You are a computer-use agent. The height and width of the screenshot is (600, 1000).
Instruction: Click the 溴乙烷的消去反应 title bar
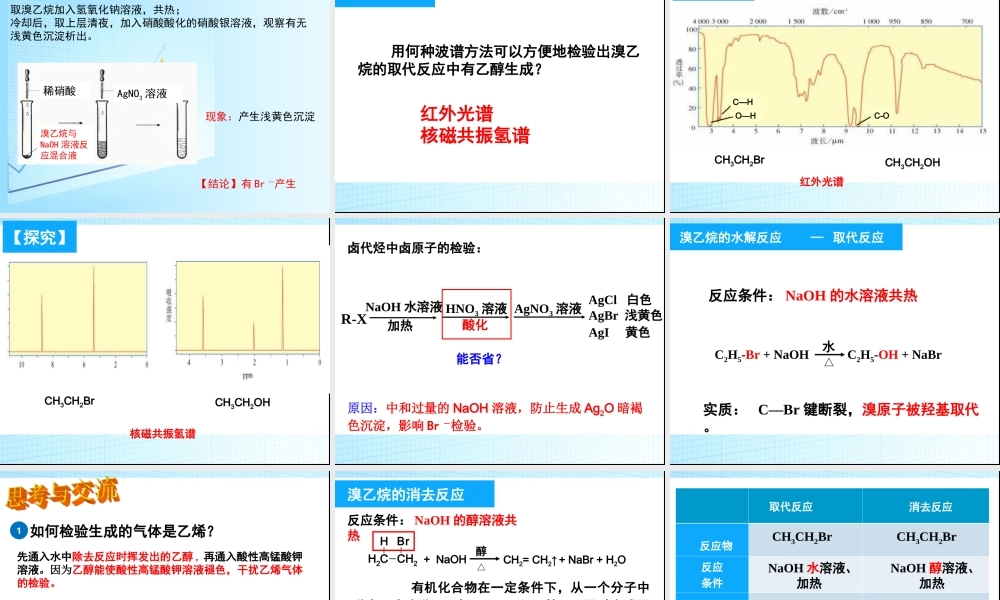[415, 494]
